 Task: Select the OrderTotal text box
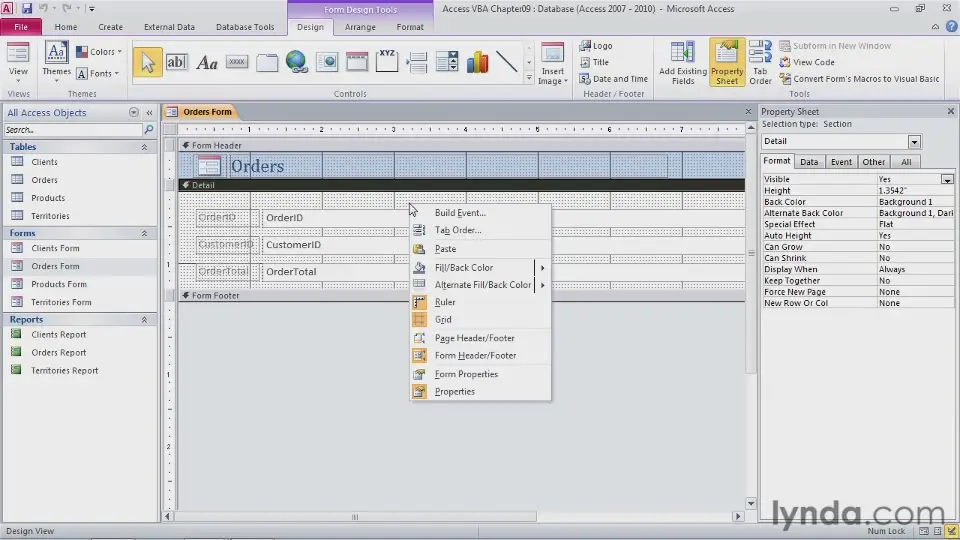[336, 272]
